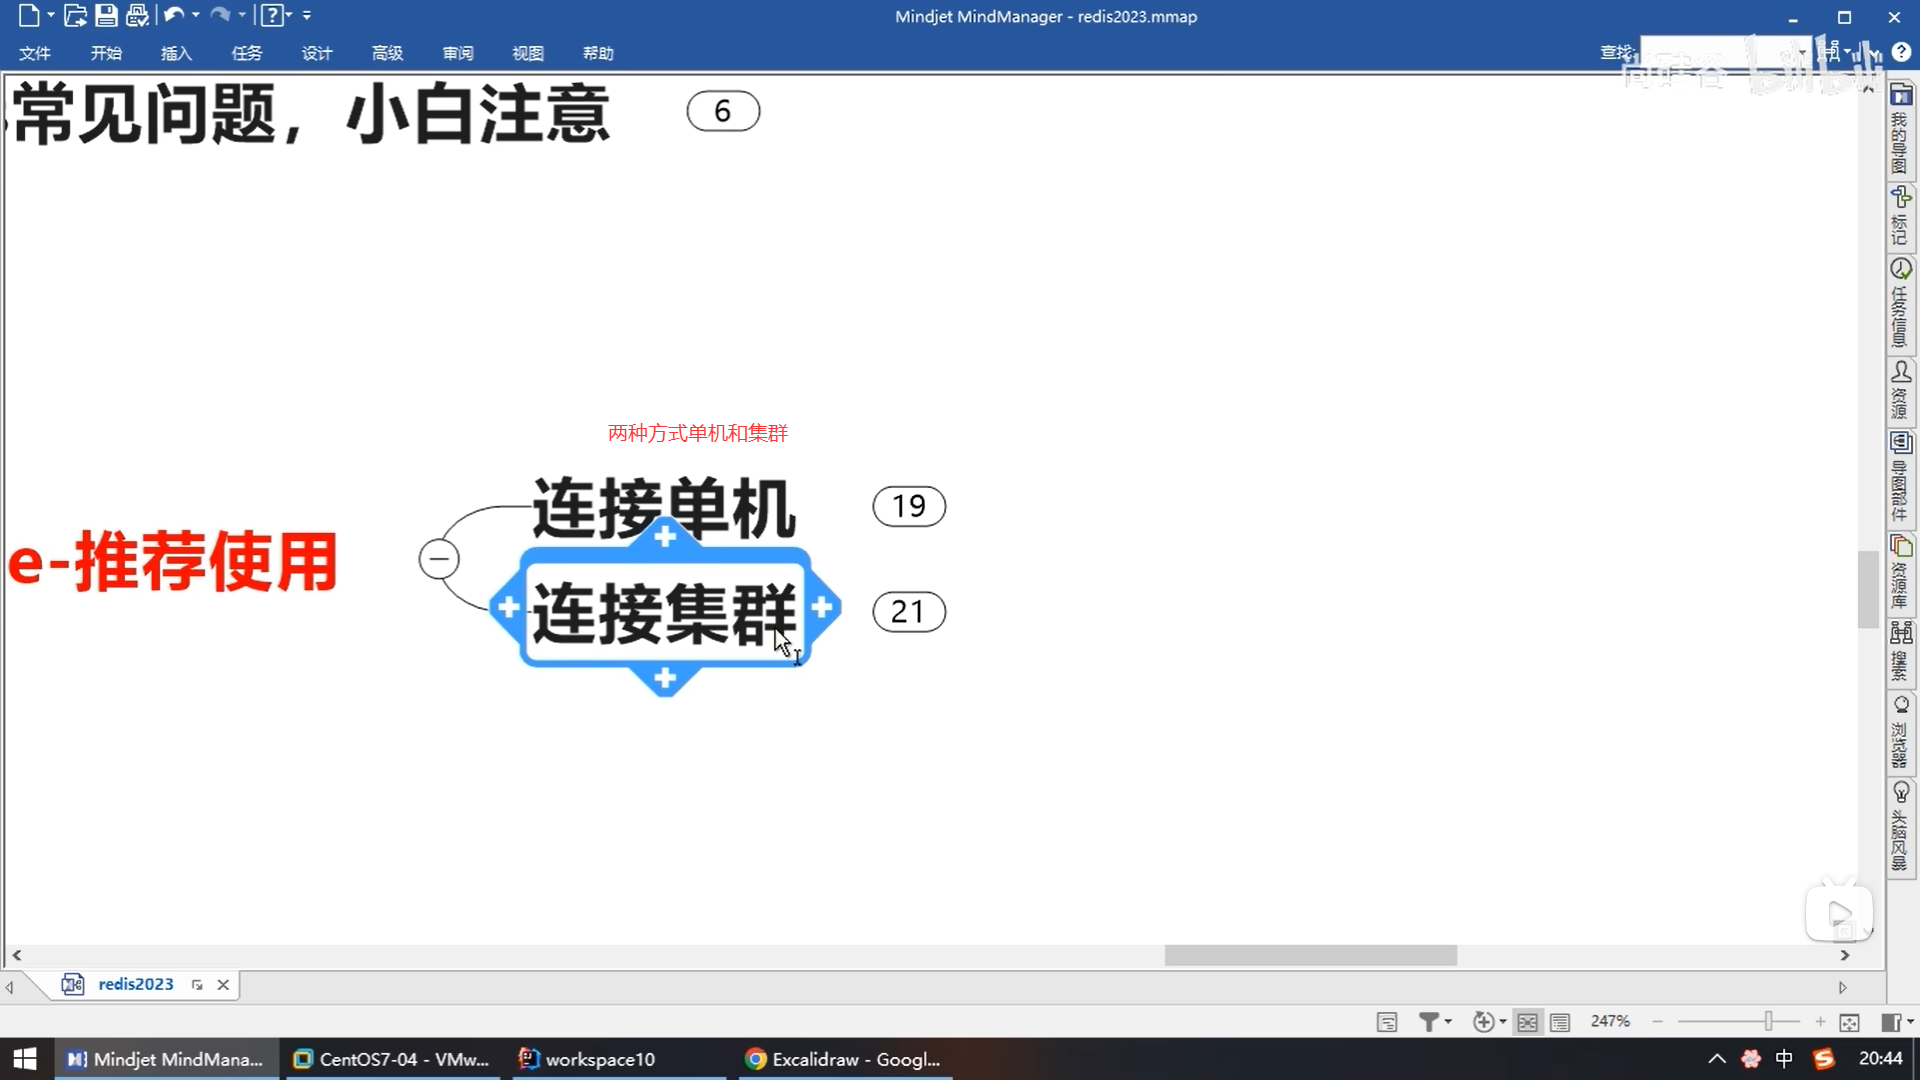Open the 视图 ribbon tab
The height and width of the screenshot is (1080, 1920).
(x=527, y=53)
